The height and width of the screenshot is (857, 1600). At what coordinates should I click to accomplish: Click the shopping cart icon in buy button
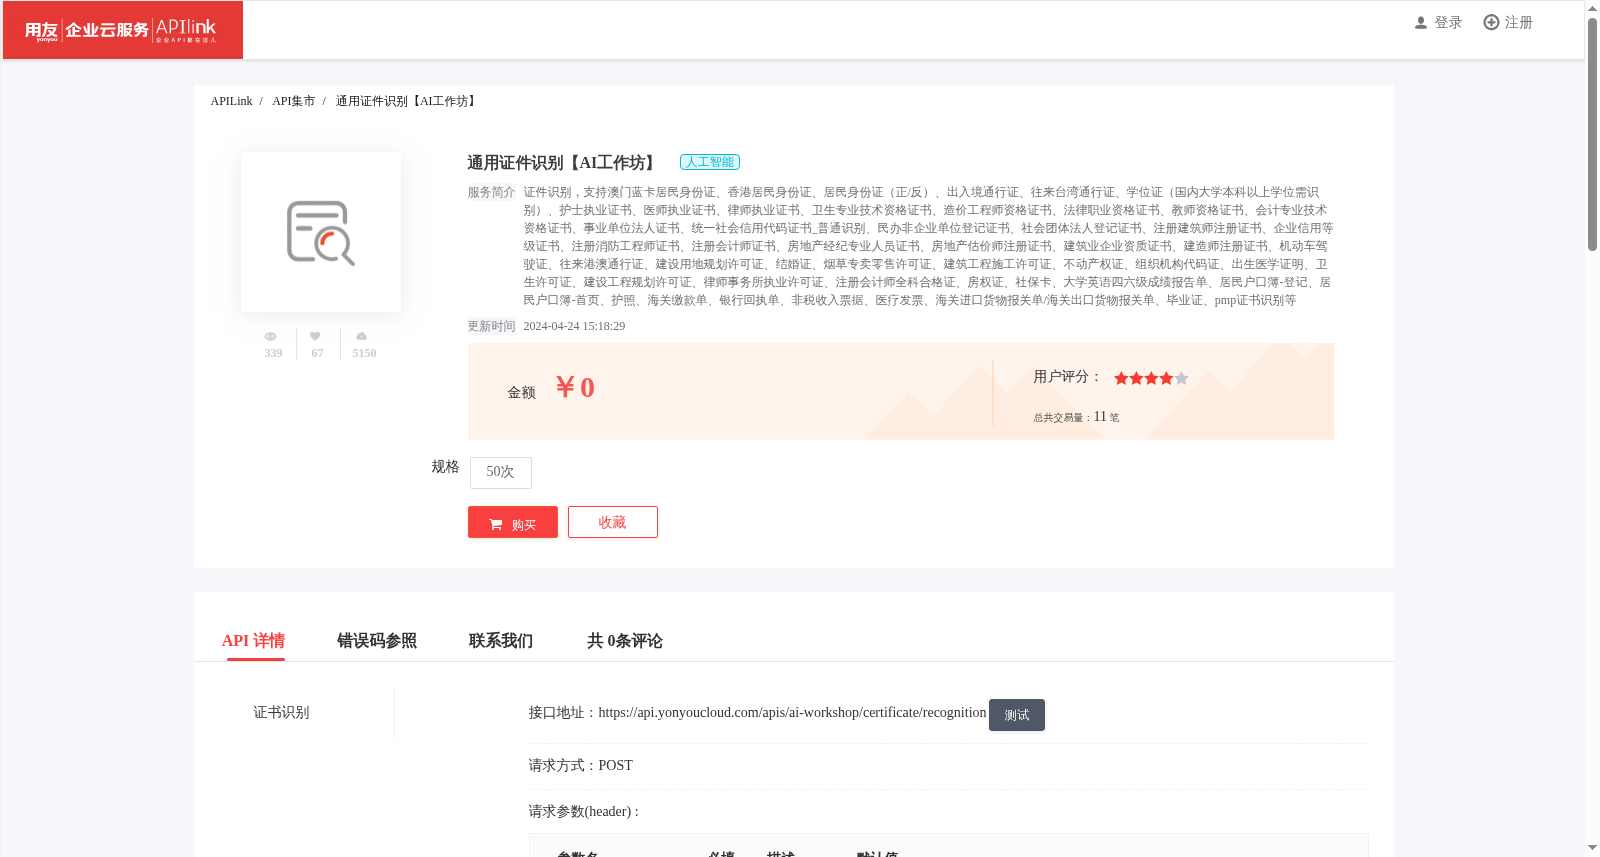(x=496, y=524)
